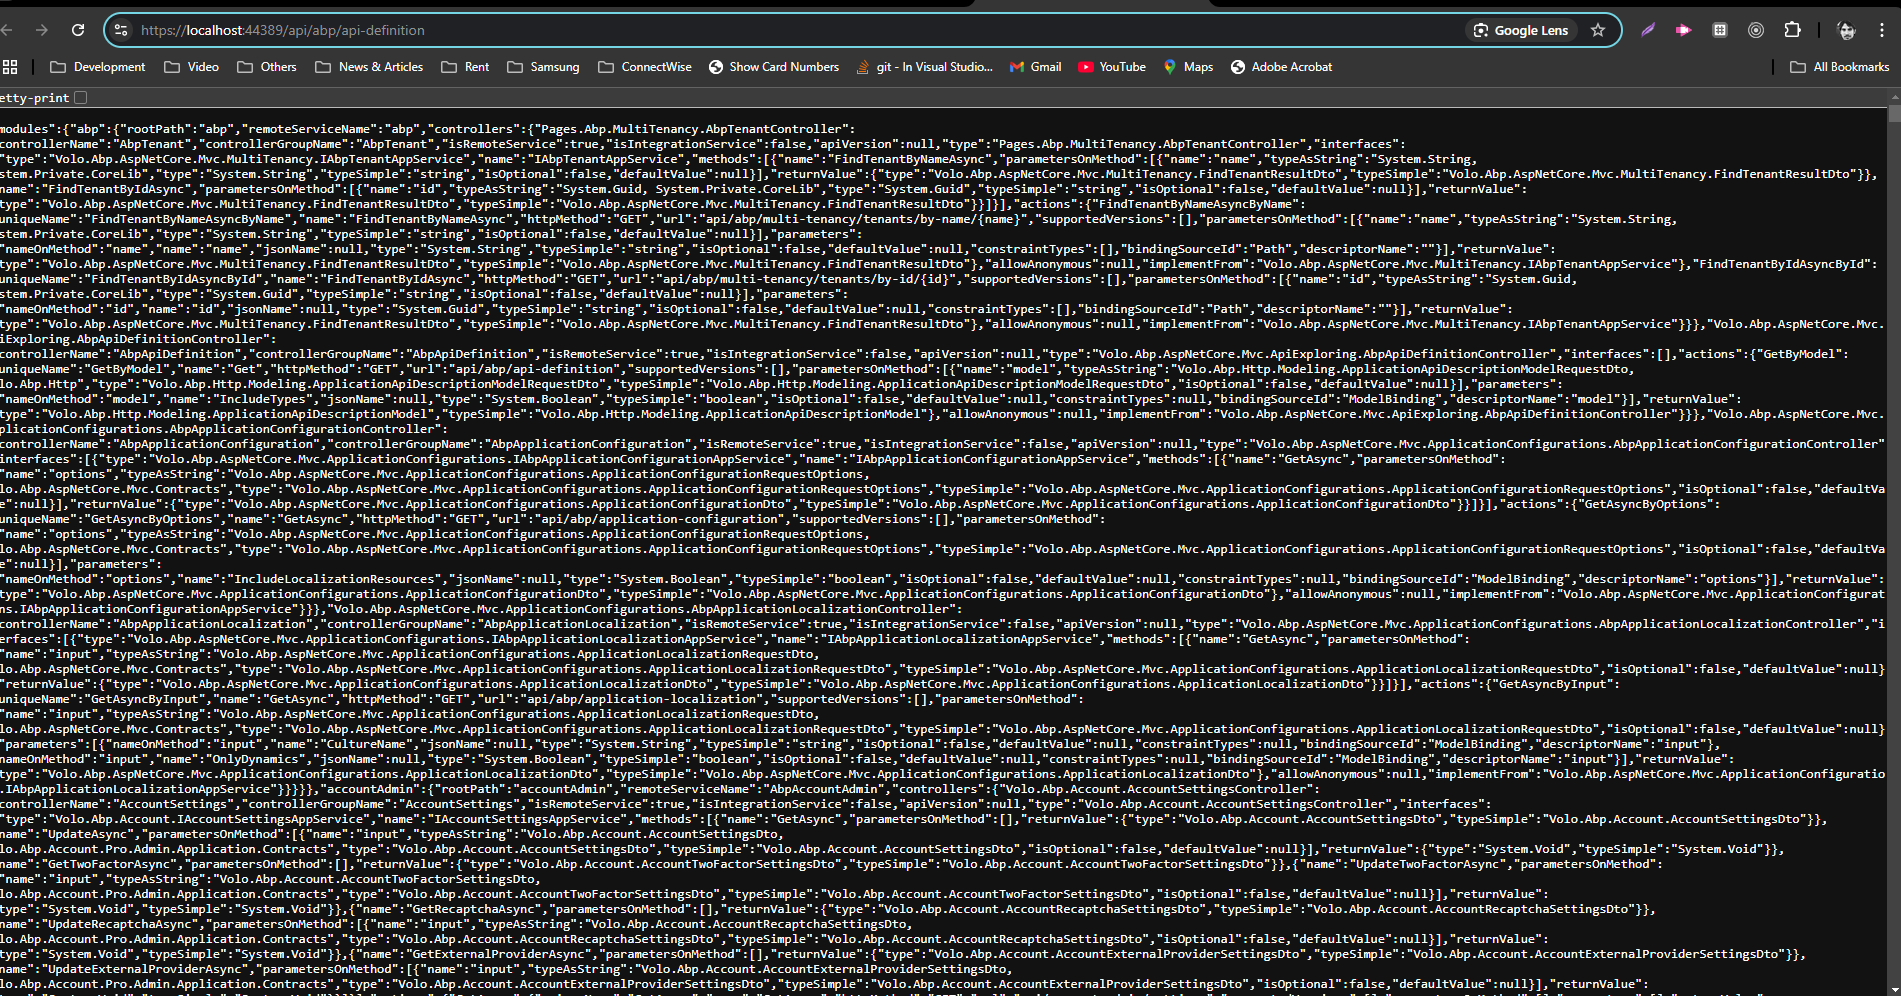Screen dimensions: 1901x996
Task: Open the purple feather extension
Action: [1648, 30]
